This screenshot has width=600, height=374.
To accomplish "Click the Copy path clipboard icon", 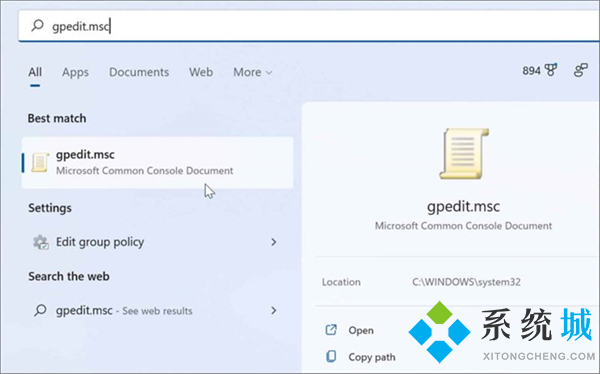I will [331, 356].
